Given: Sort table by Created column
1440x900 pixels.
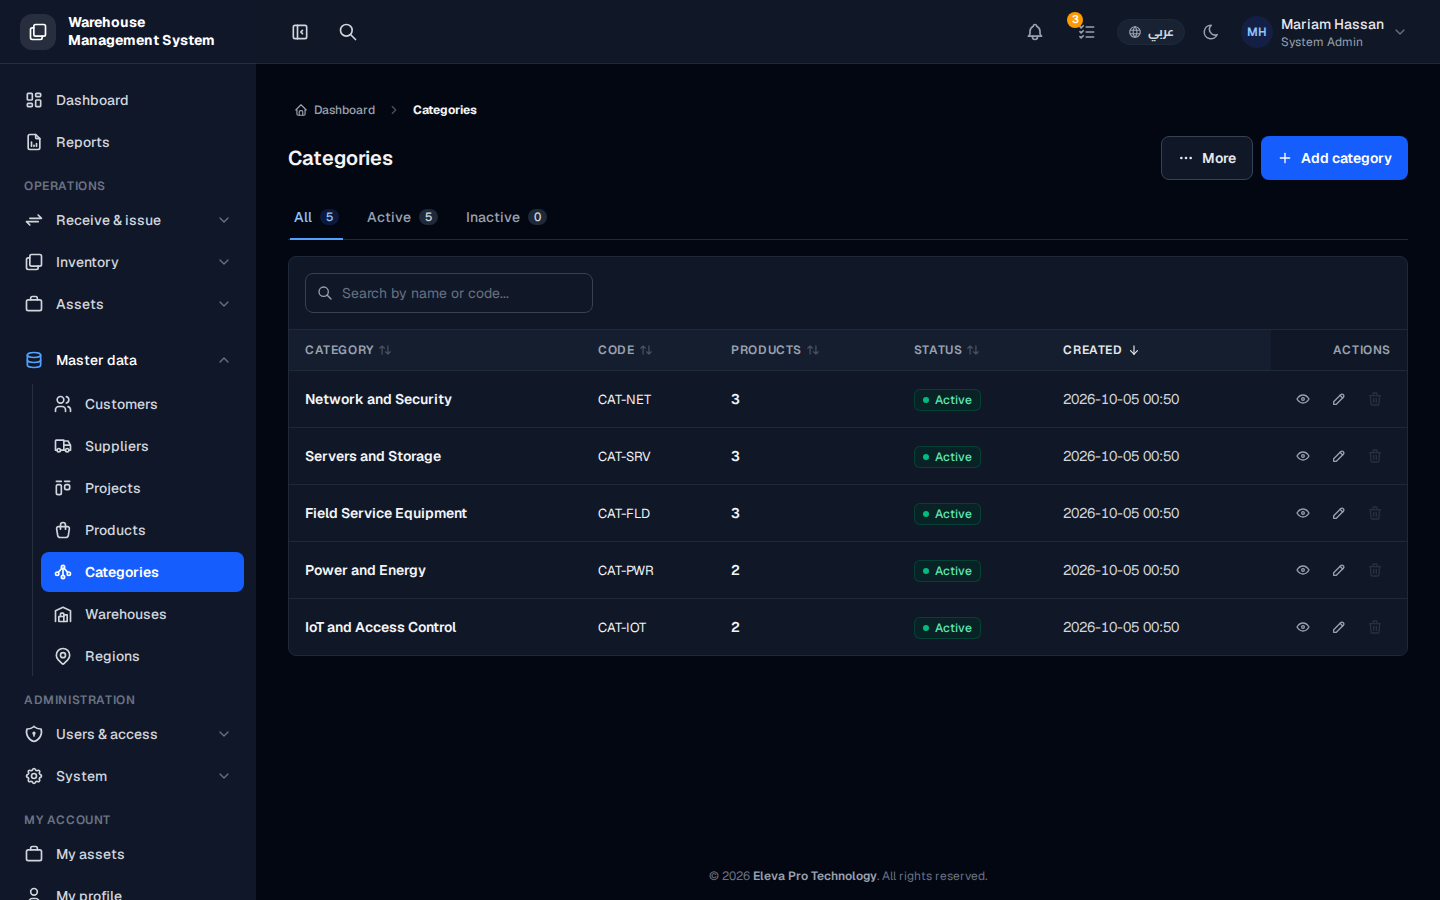Looking at the screenshot, I should pos(1101,350).
